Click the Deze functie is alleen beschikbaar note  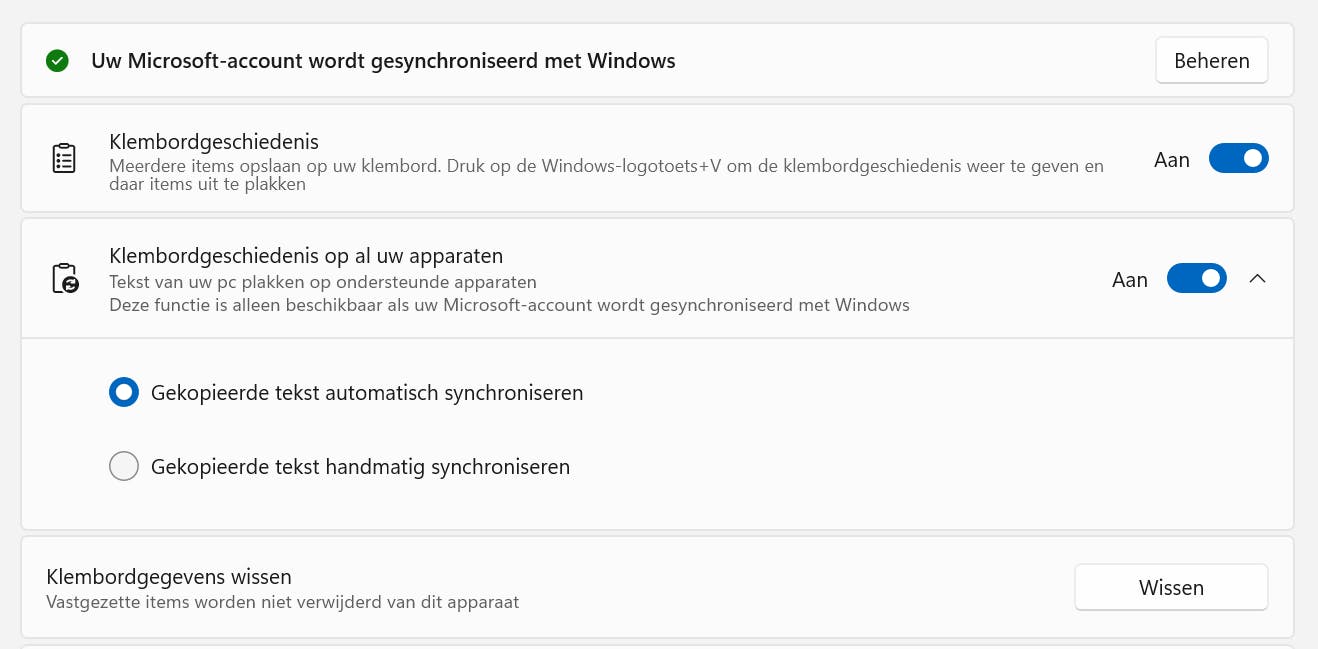[509, 304]
